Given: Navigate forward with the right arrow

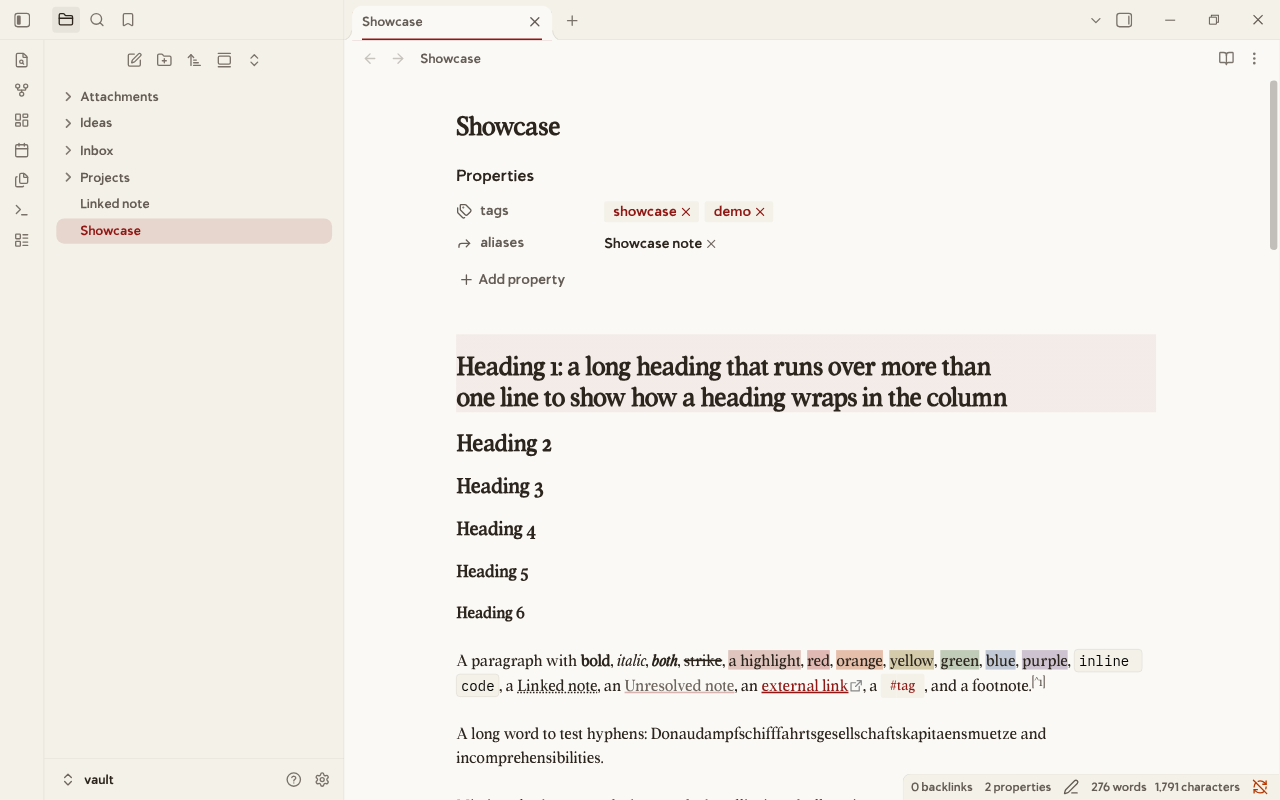Looking at the screenshot, I should click(x=398, y=59).
